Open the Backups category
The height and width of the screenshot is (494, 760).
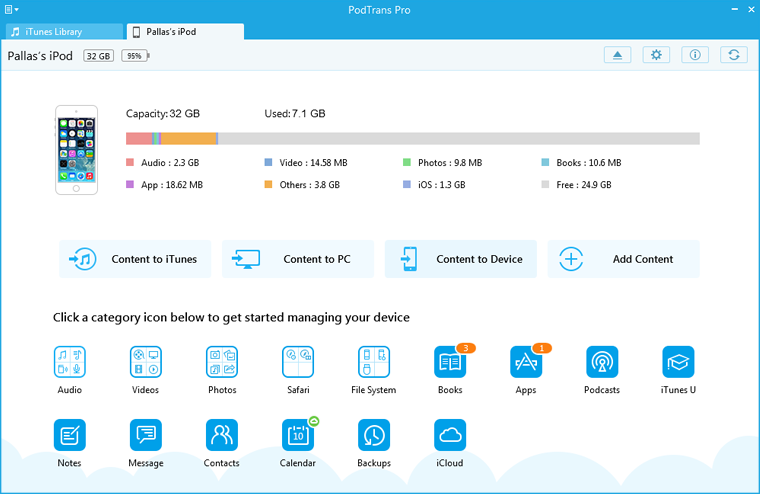[x=374, y=435]
